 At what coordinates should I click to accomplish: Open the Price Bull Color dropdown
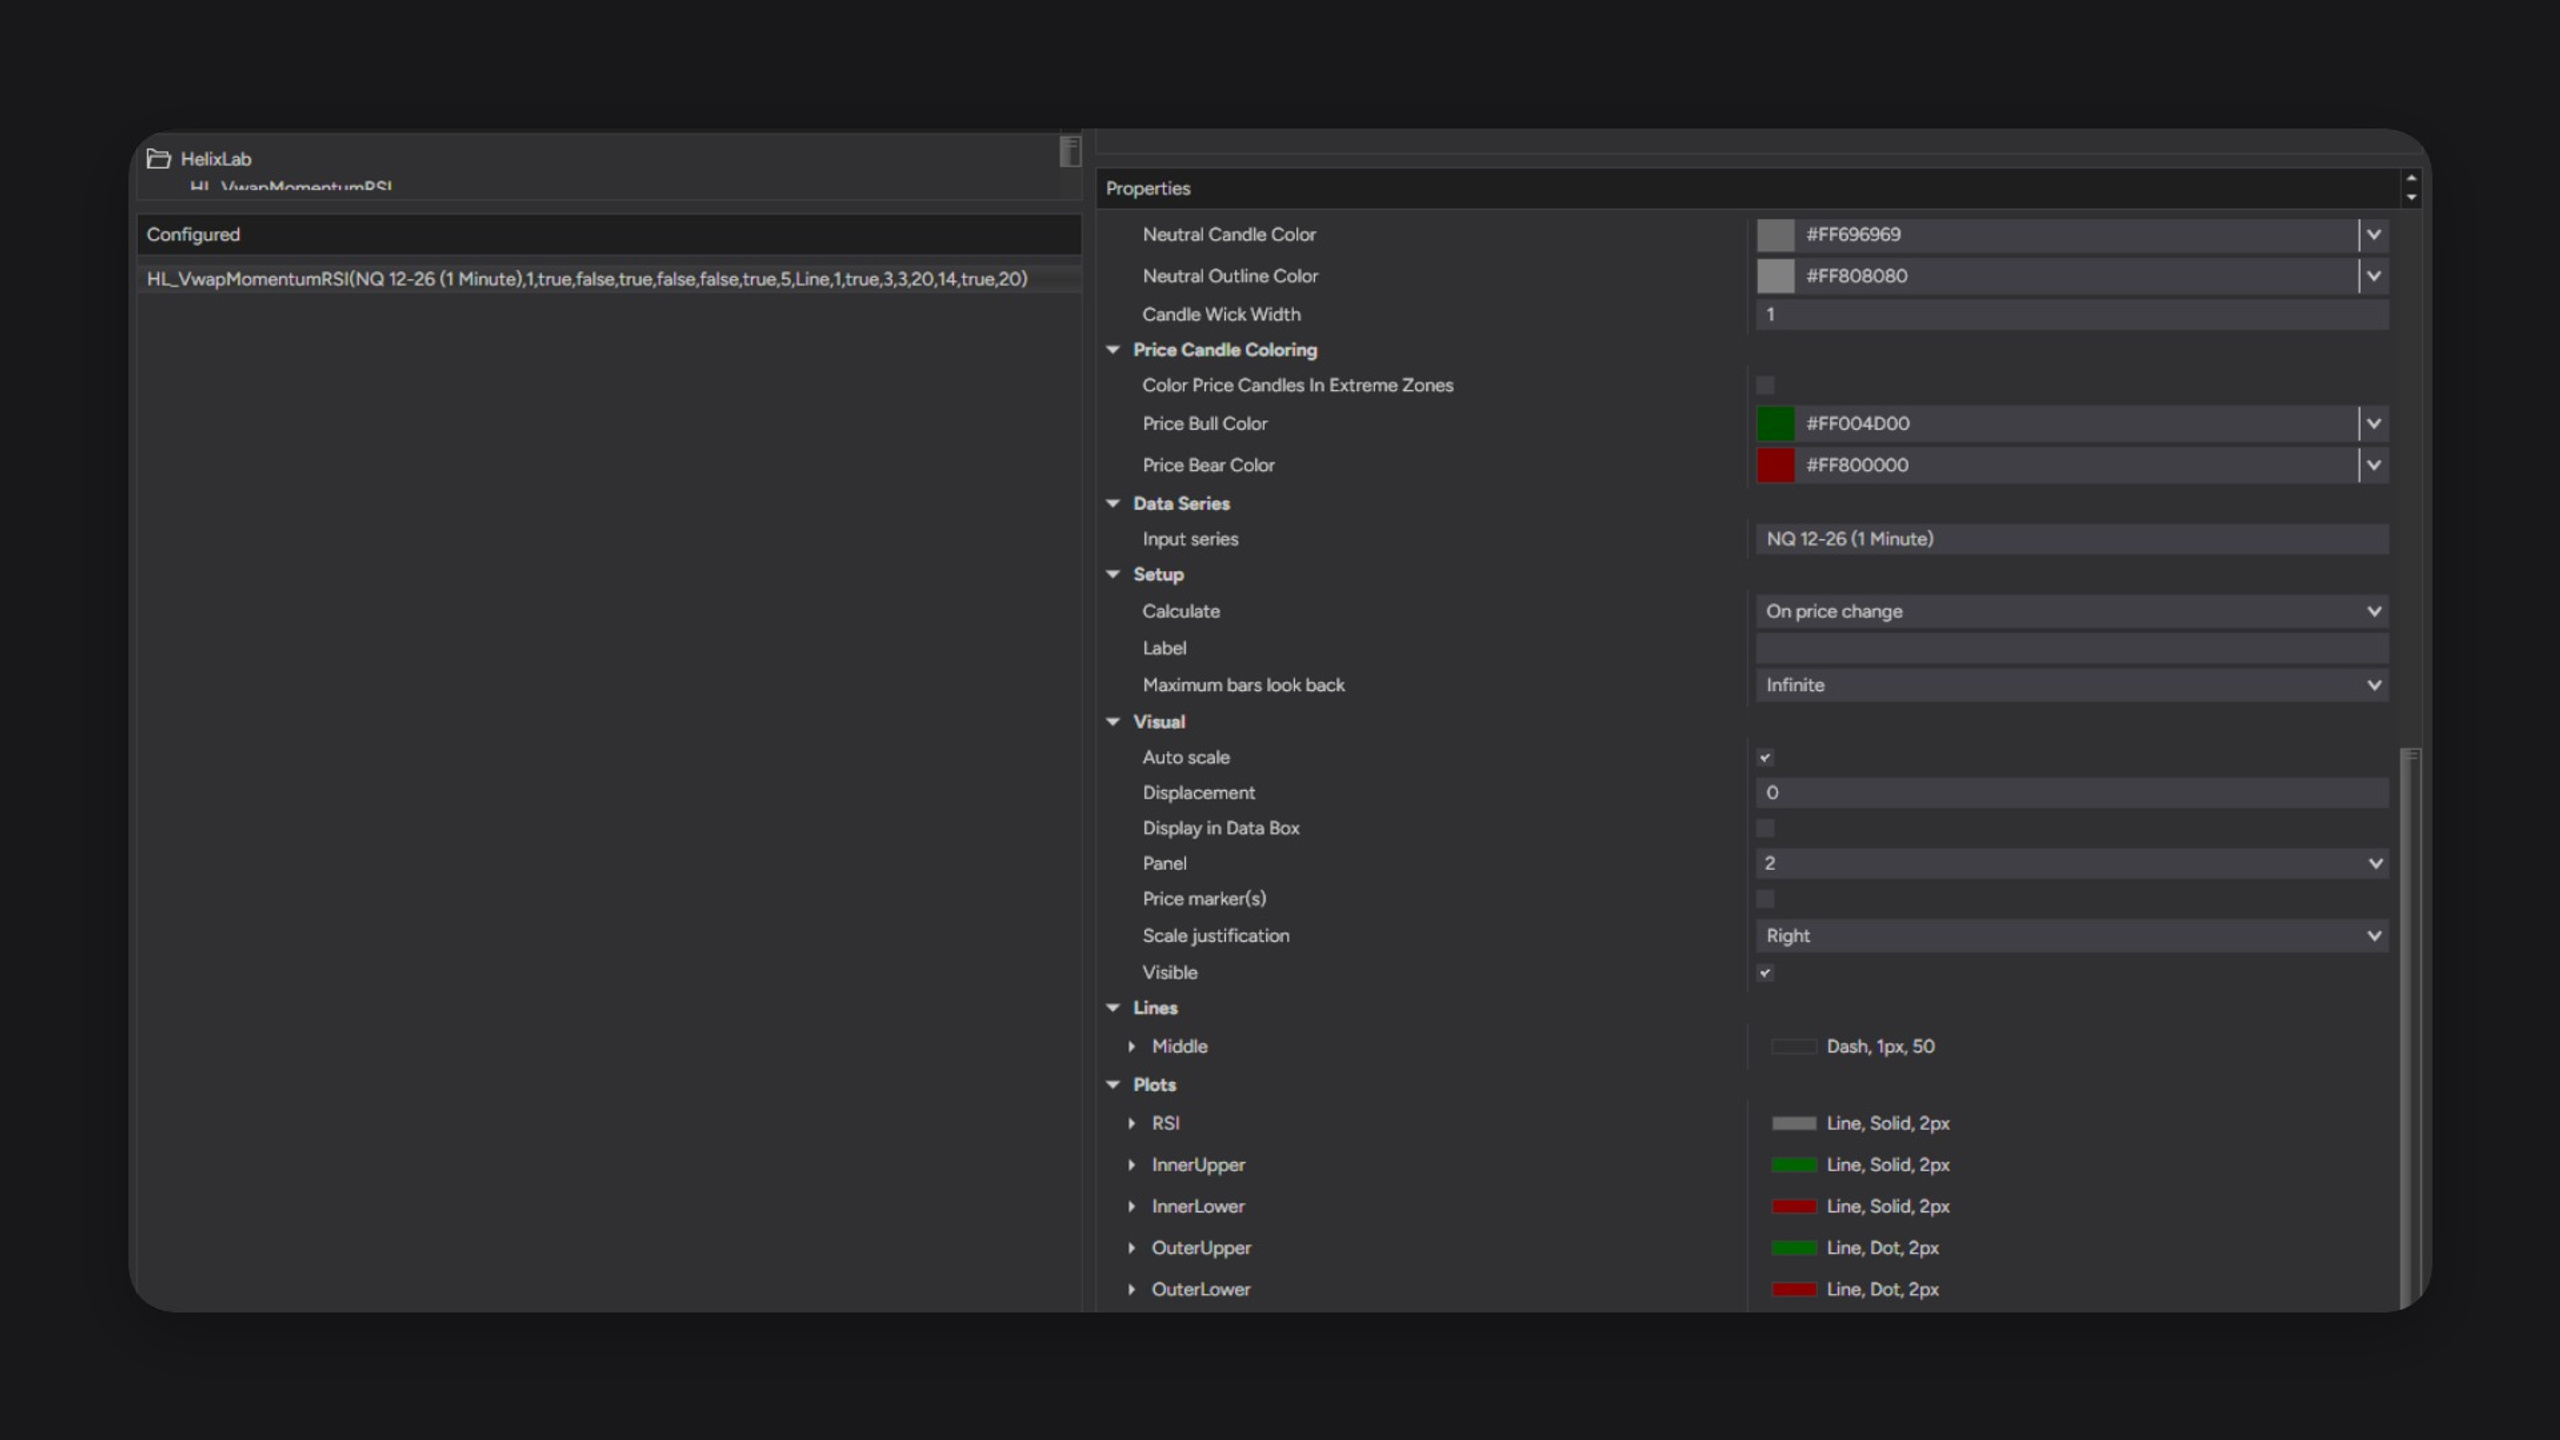point(2374,424)
